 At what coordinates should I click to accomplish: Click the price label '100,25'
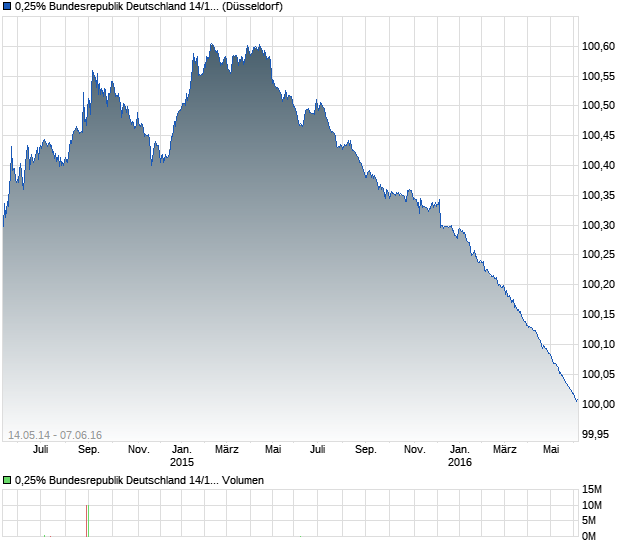click(x=598, y=254)
